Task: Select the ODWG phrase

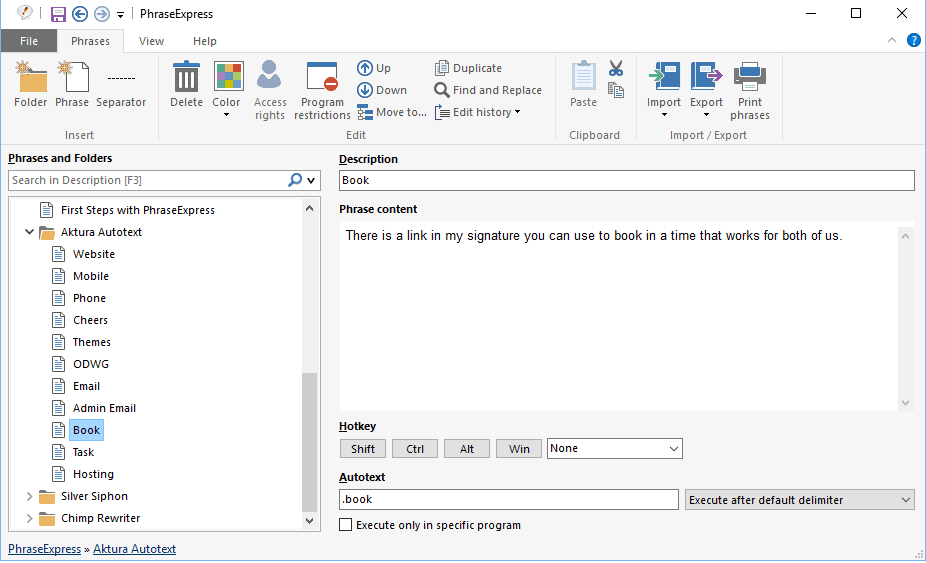Action: [x=90, y=364]
